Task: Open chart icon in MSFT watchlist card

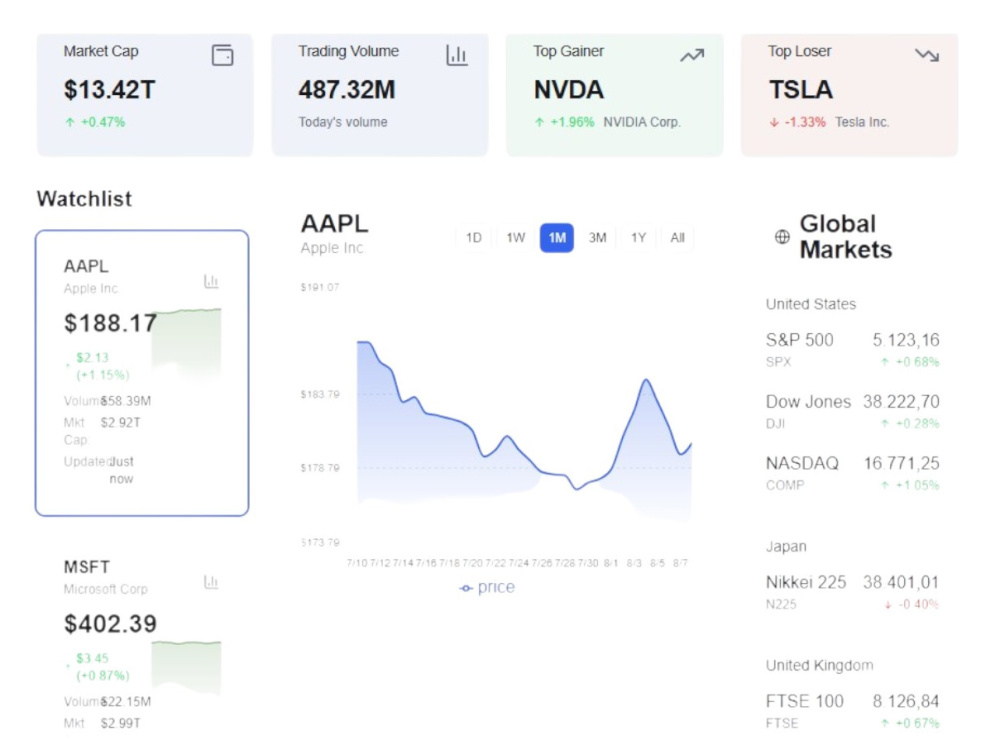Action: click(211, 582)
